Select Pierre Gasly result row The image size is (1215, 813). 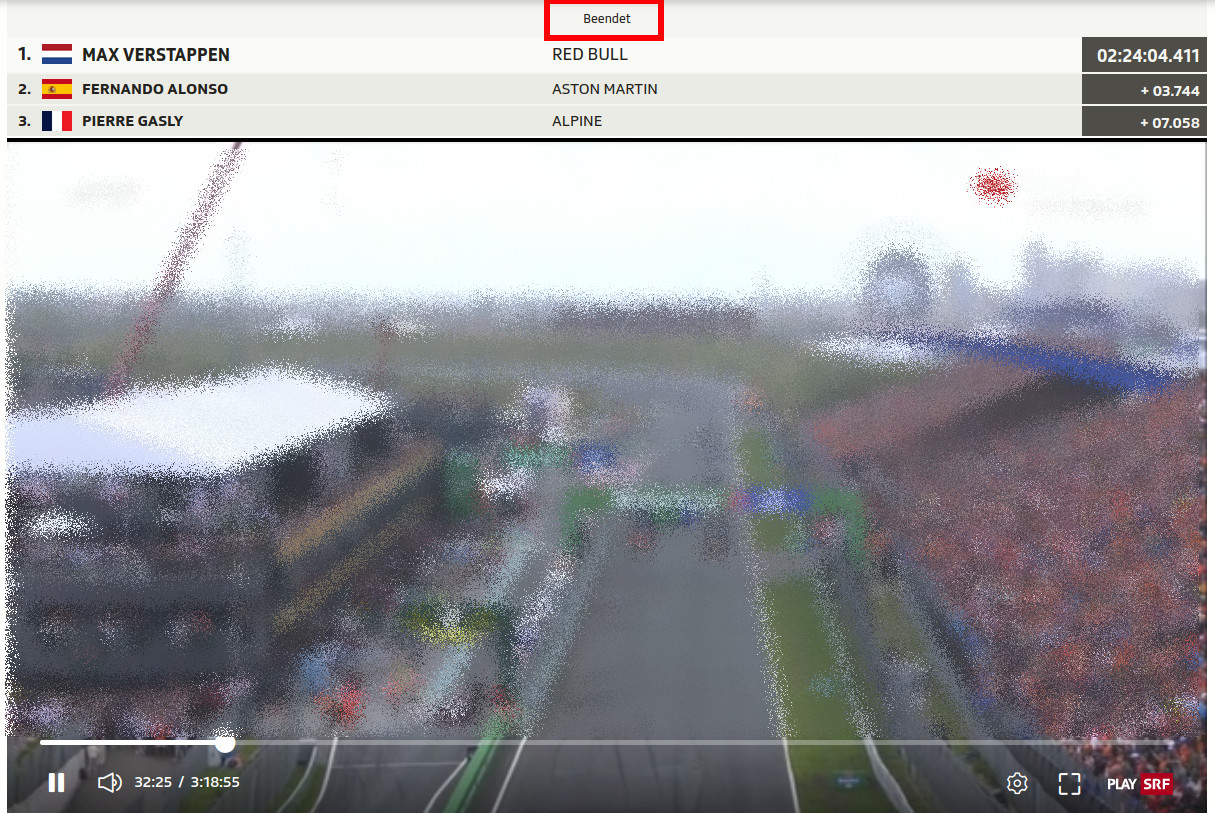[x=607, y=121]
